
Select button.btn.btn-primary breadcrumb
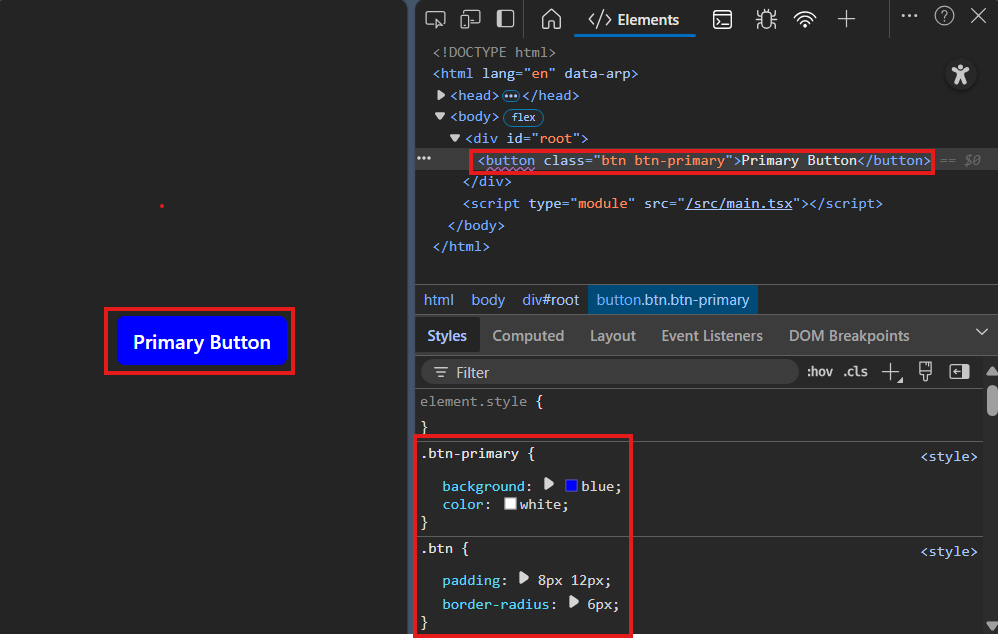[673, 300]
